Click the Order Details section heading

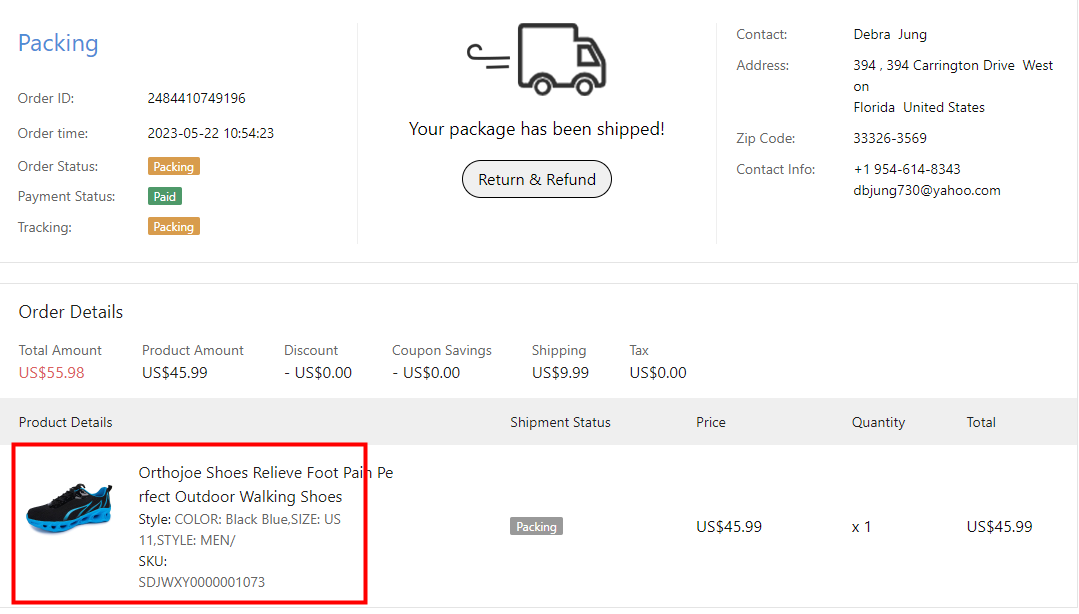(71, 312)
